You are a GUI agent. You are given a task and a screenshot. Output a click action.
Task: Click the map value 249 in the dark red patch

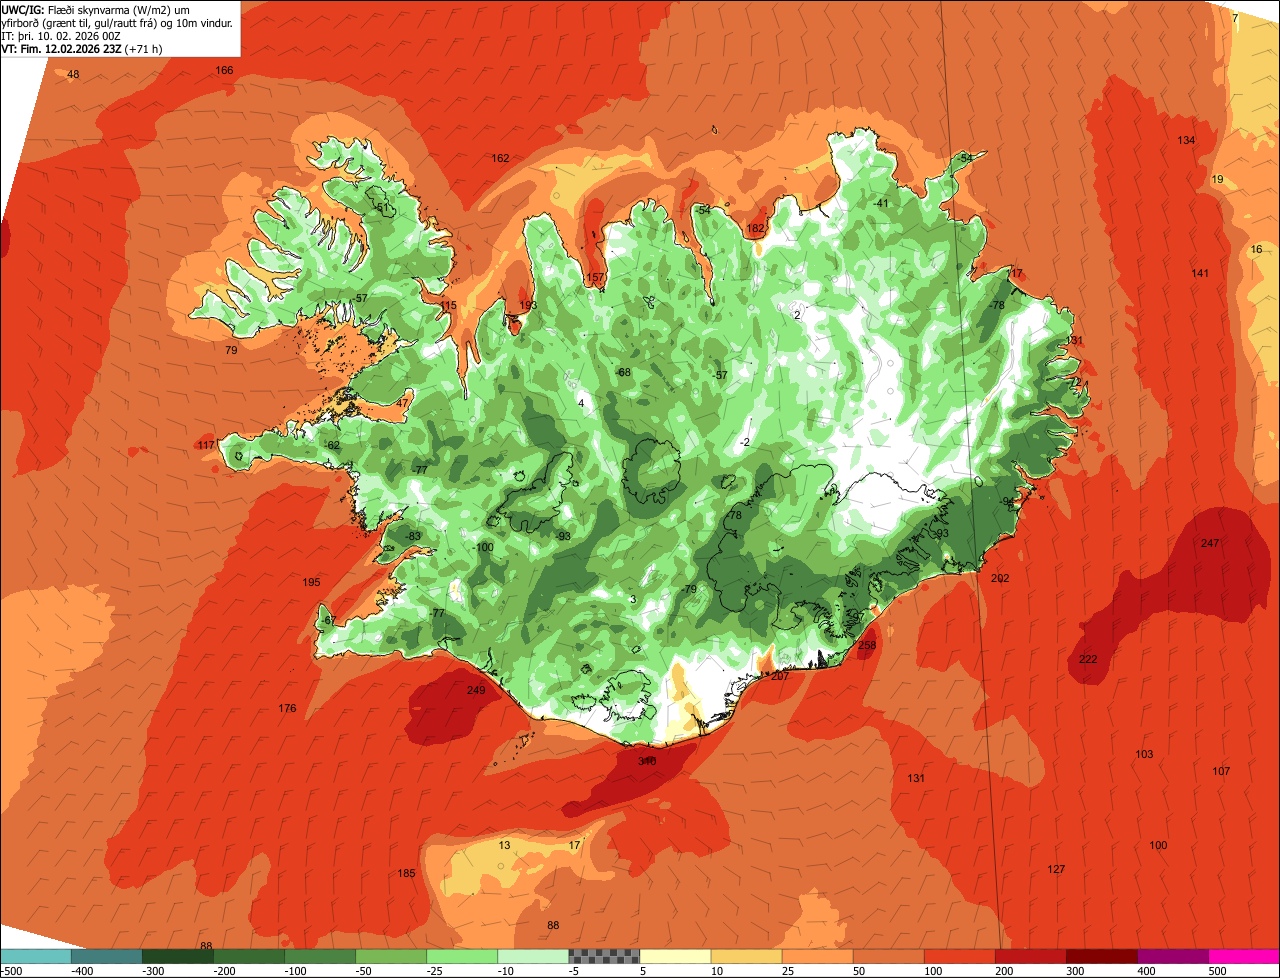[x=476, y=690]
